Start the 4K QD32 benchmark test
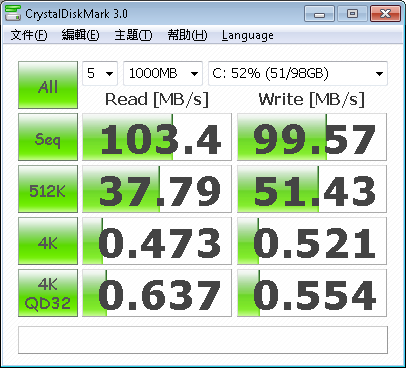 (48, 293)
